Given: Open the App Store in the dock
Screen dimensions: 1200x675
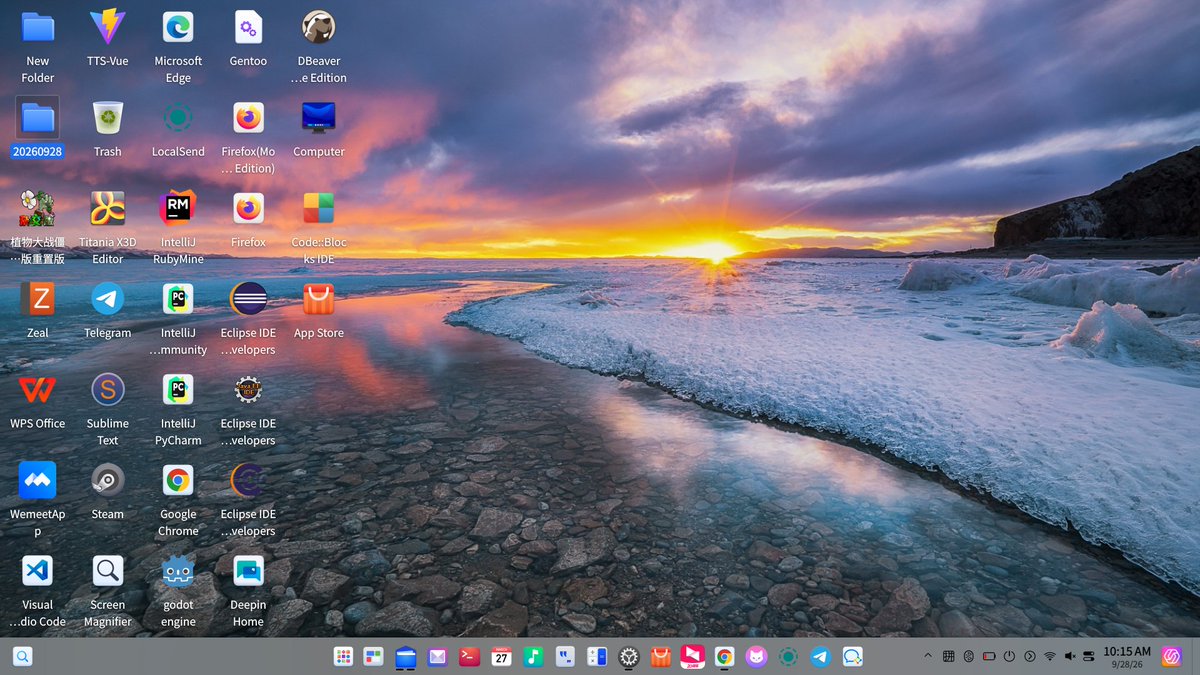Looking at the screenshot, I should click(x=660, y=657).
